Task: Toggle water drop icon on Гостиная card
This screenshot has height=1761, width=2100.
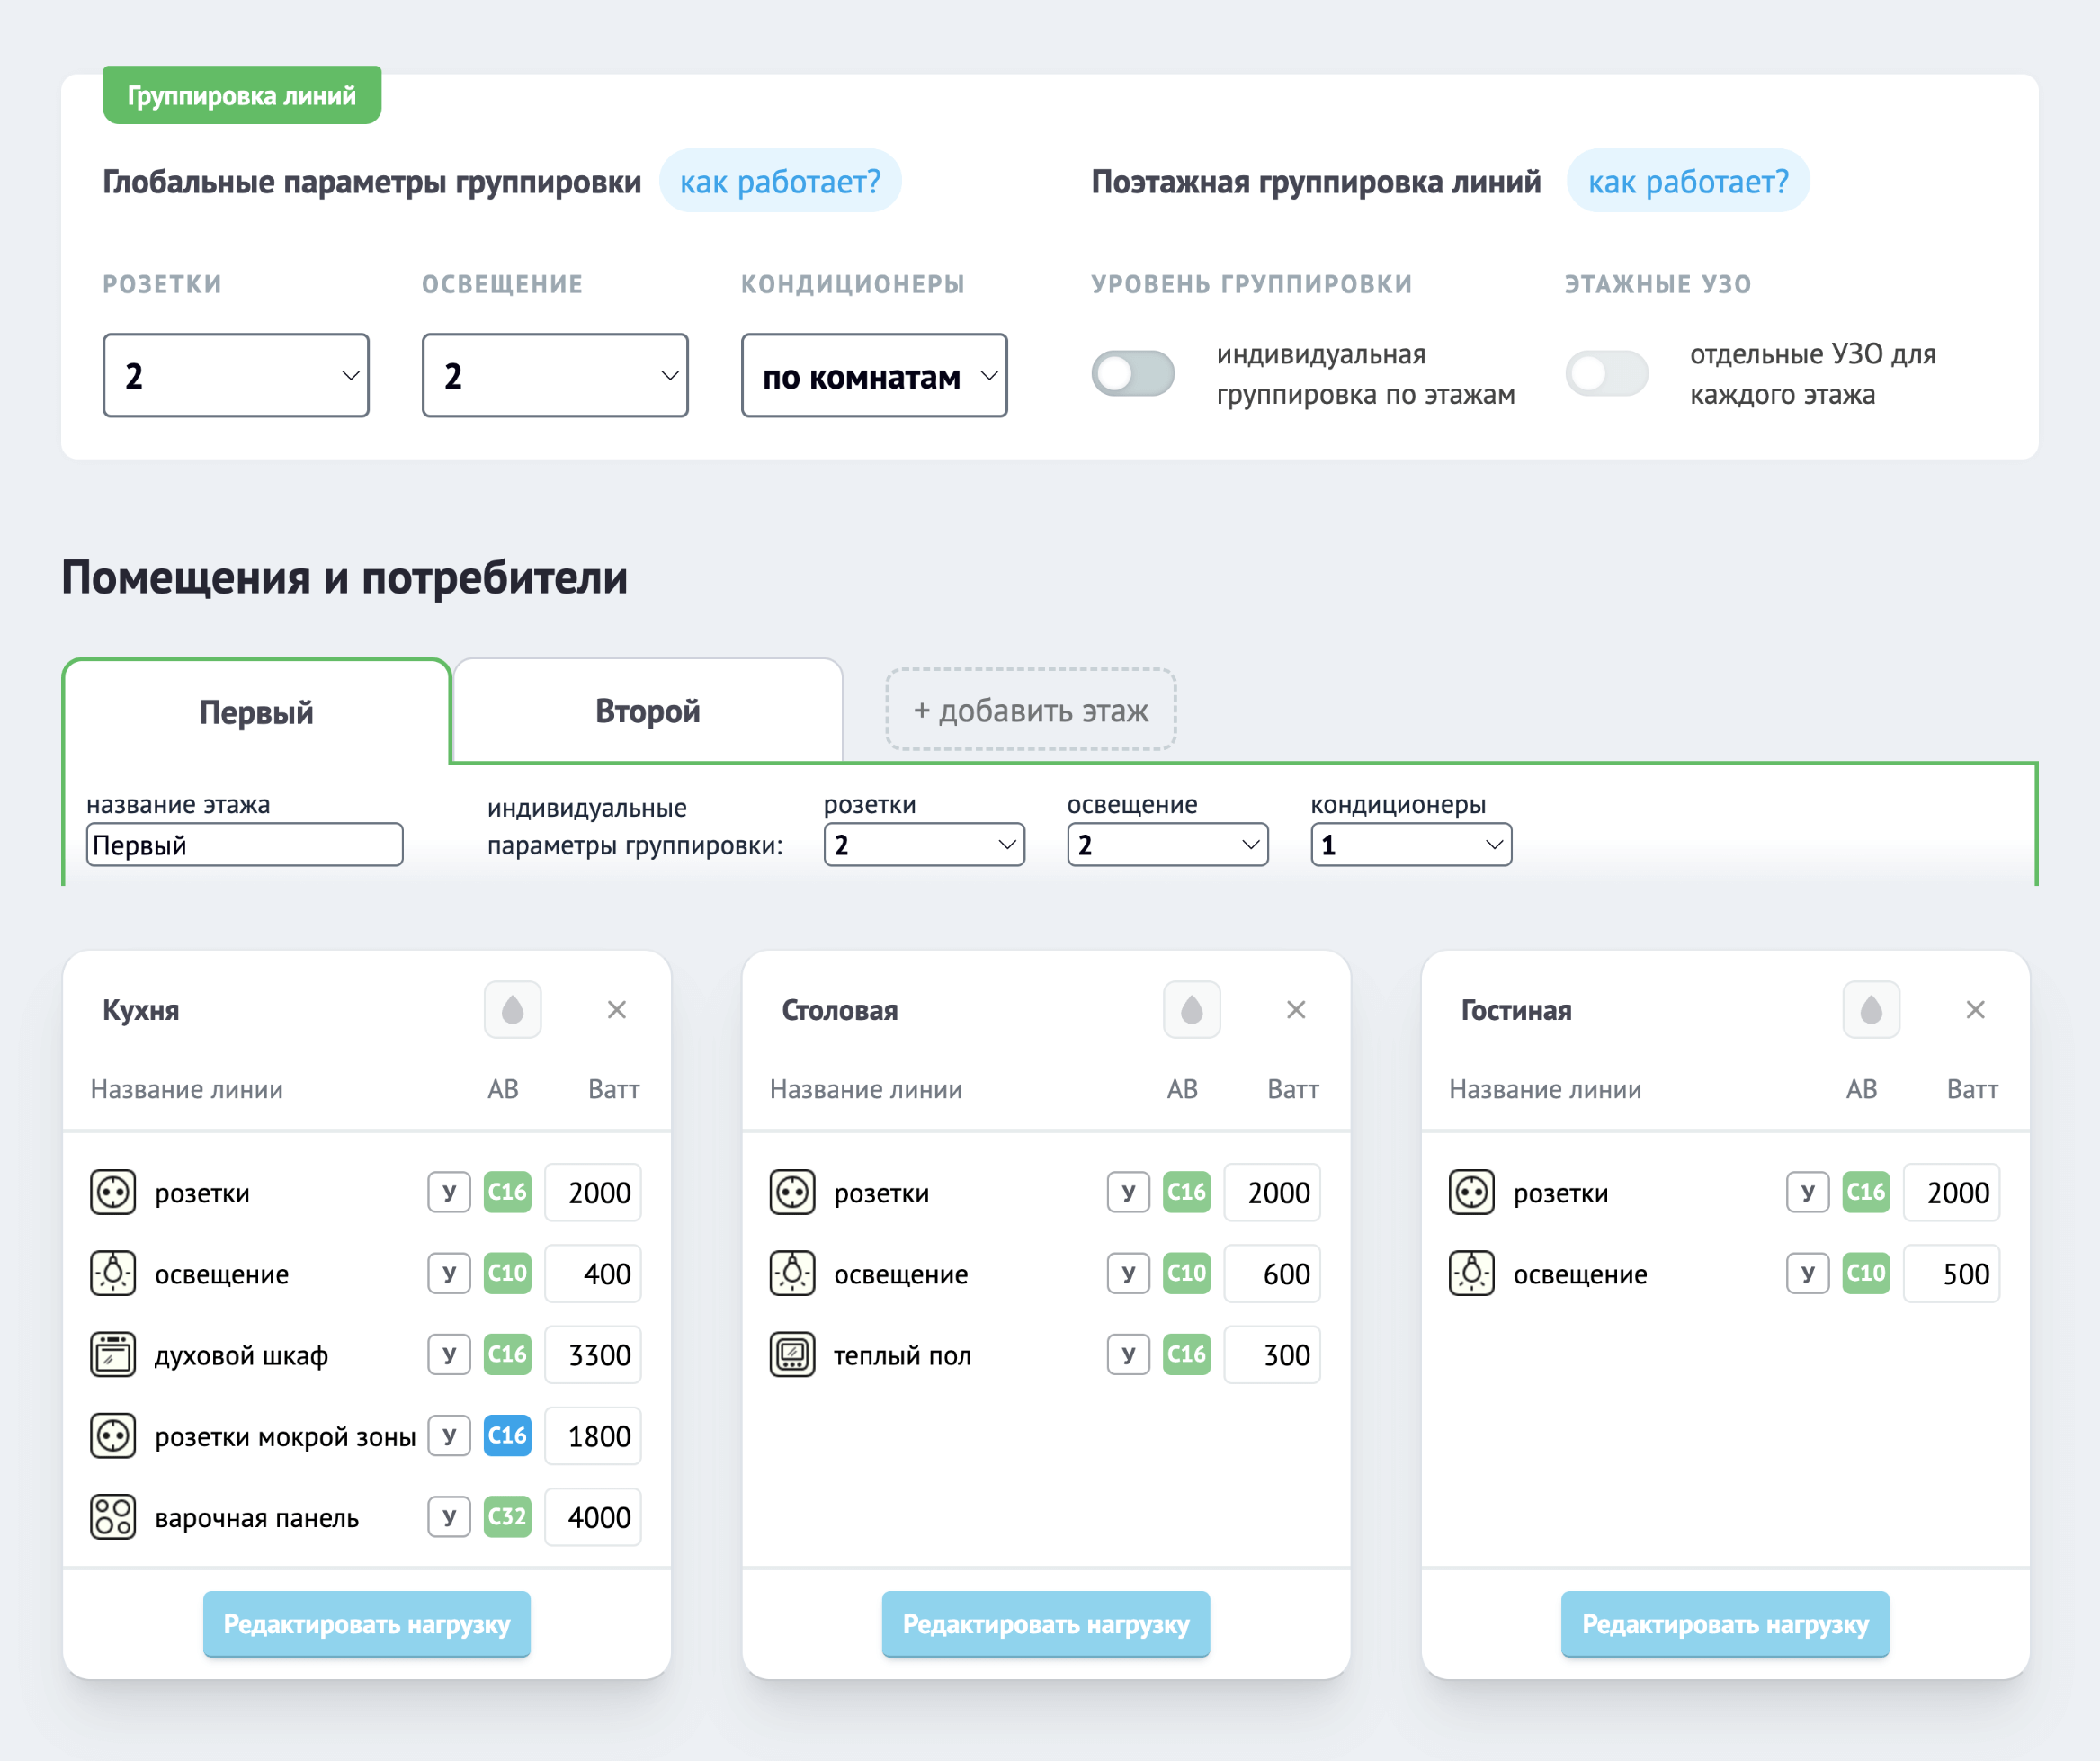Action: [1871, 1010]
